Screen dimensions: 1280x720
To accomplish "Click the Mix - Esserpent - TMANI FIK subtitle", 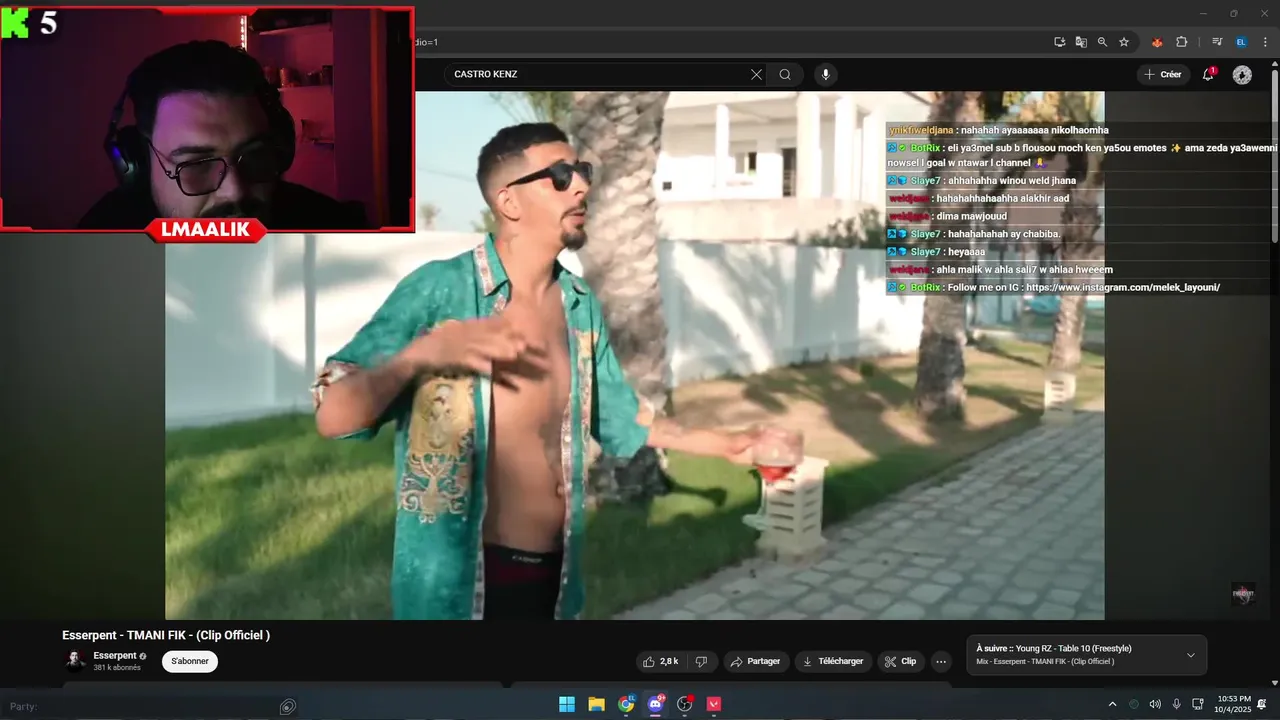I will point(1045,661).
